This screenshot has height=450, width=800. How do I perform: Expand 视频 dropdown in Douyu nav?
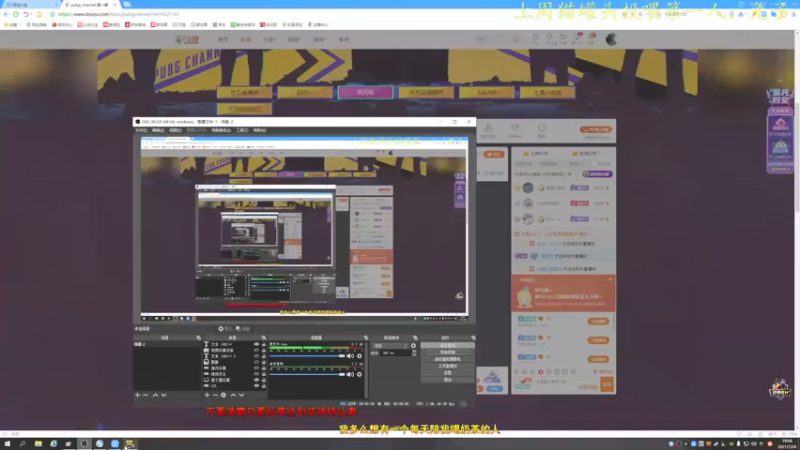294,39
